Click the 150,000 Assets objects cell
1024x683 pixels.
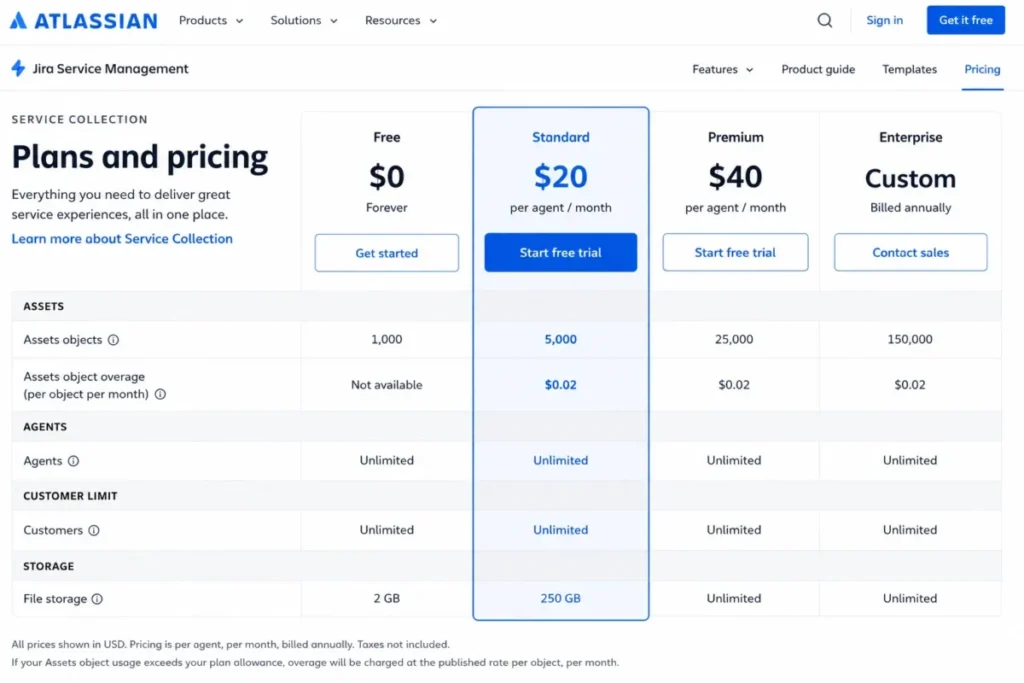pos(910,340)
